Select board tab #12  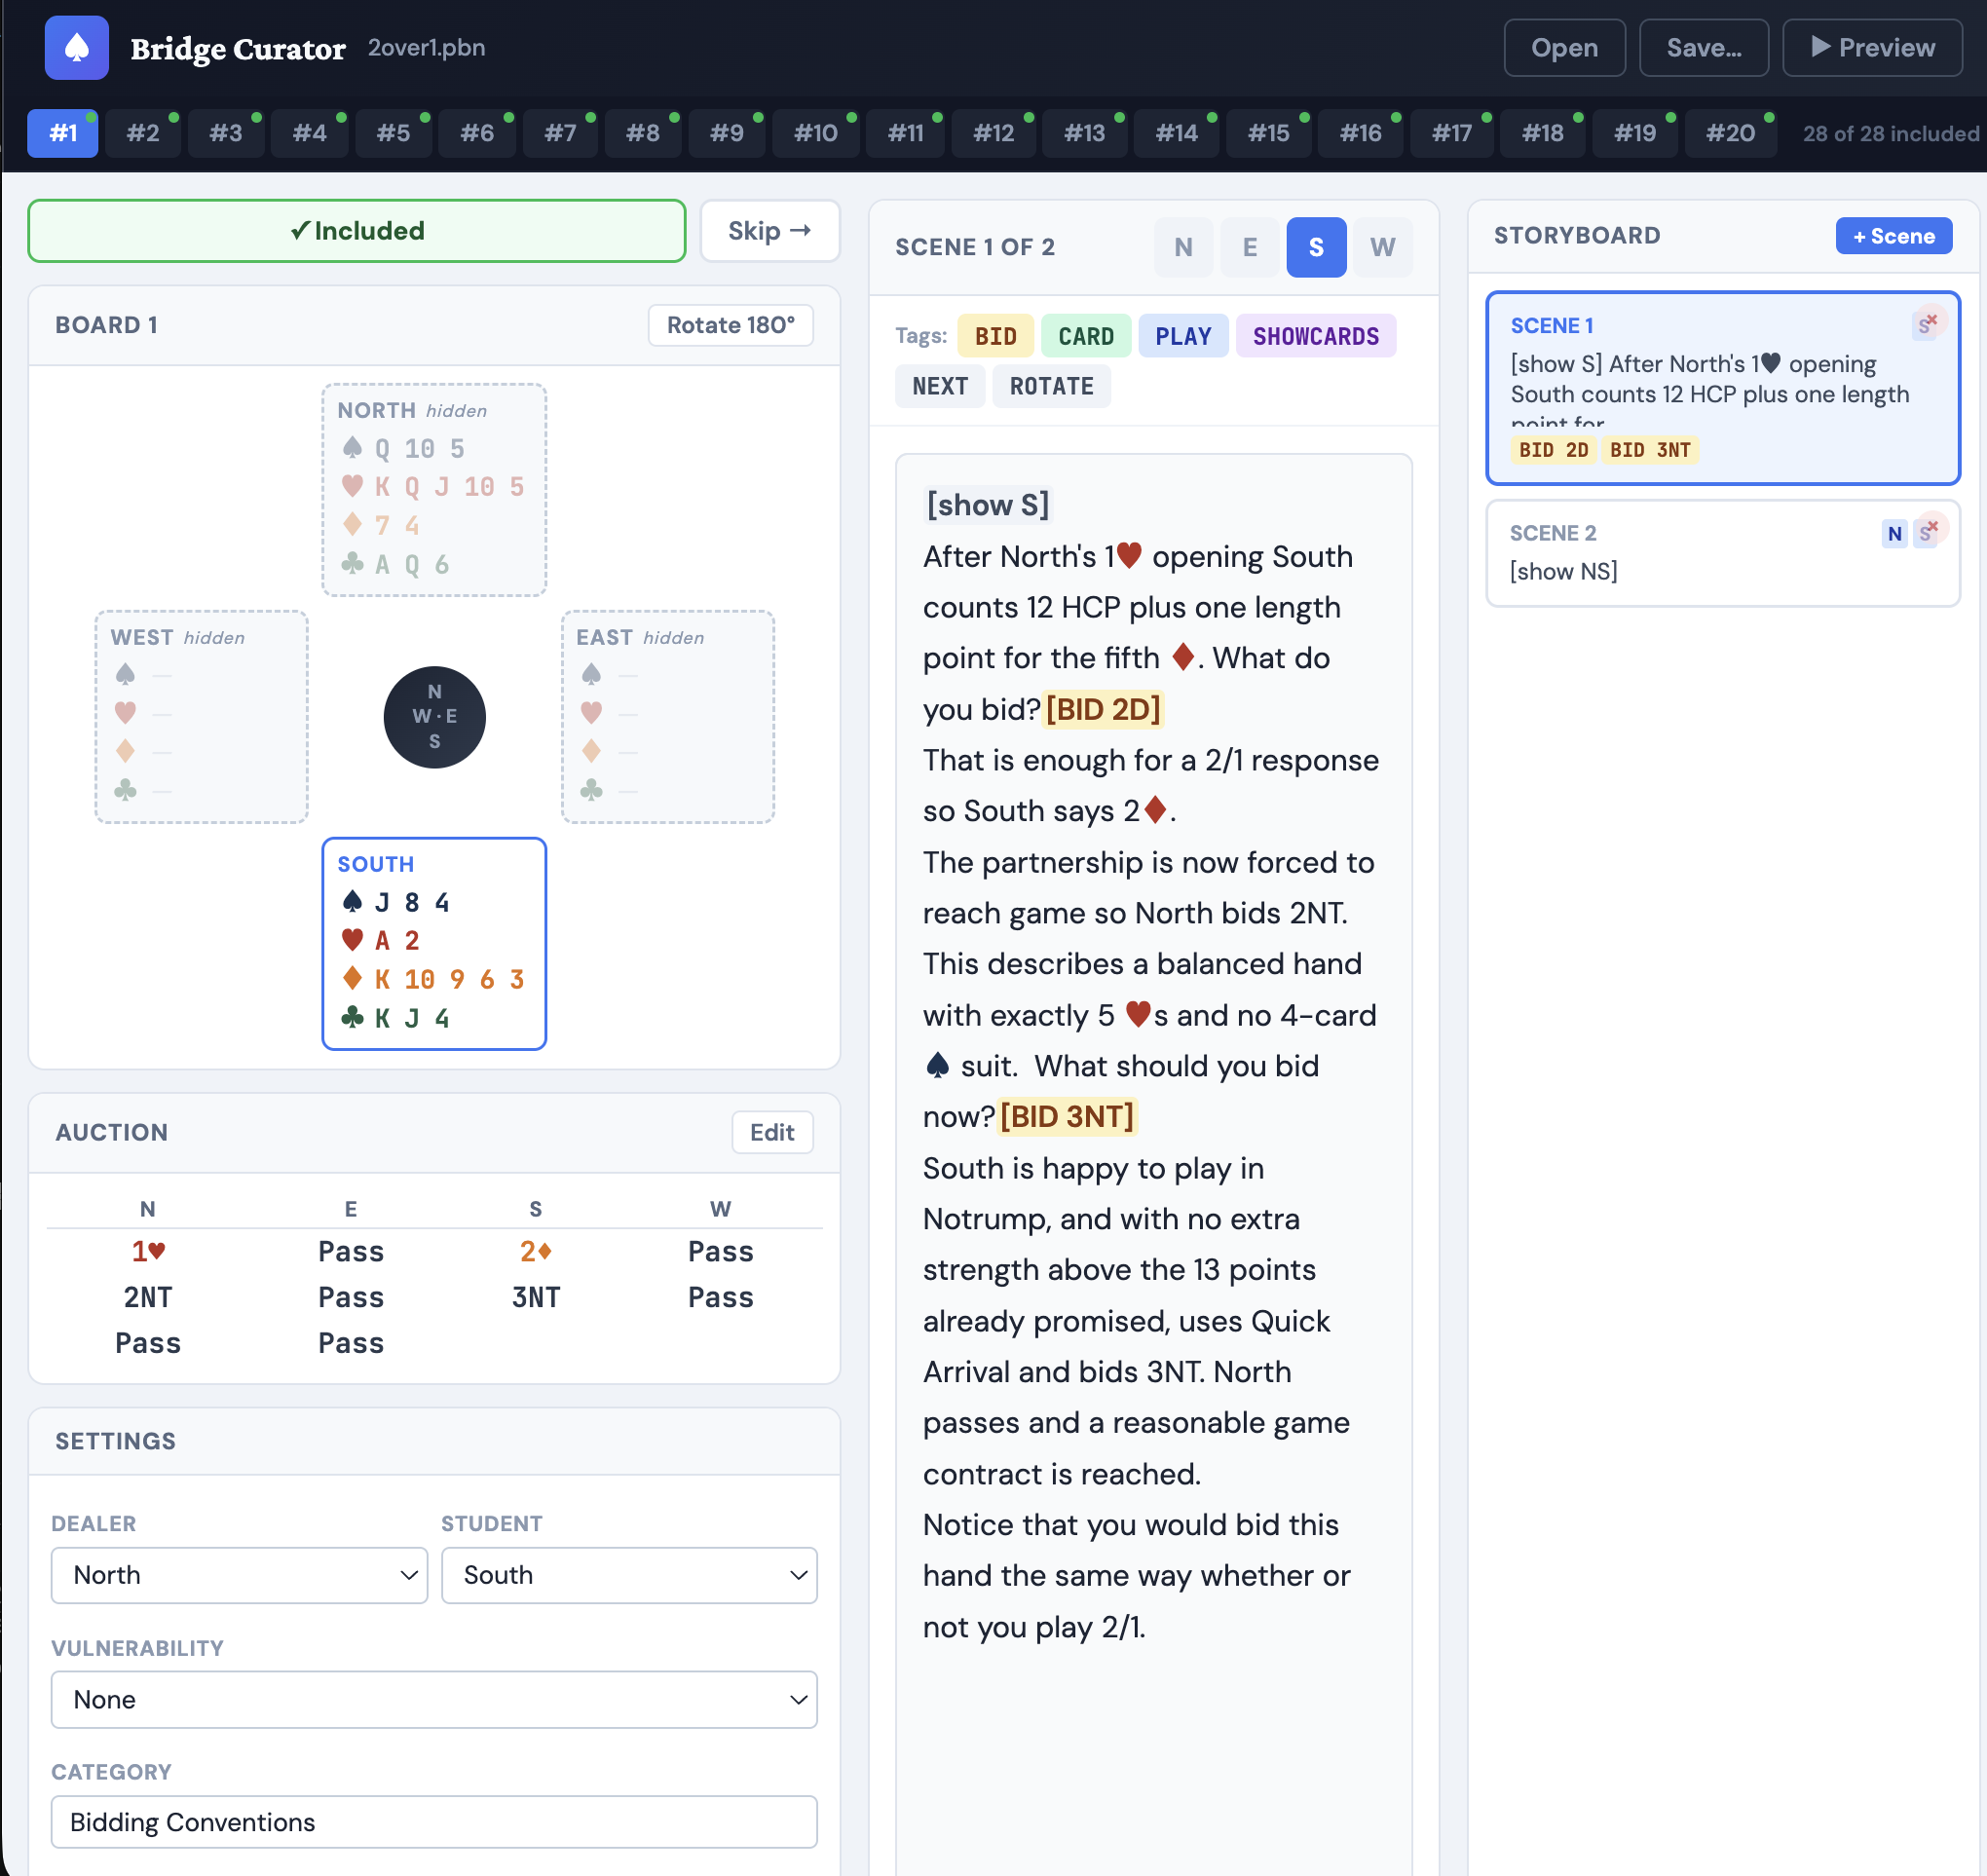993,133
